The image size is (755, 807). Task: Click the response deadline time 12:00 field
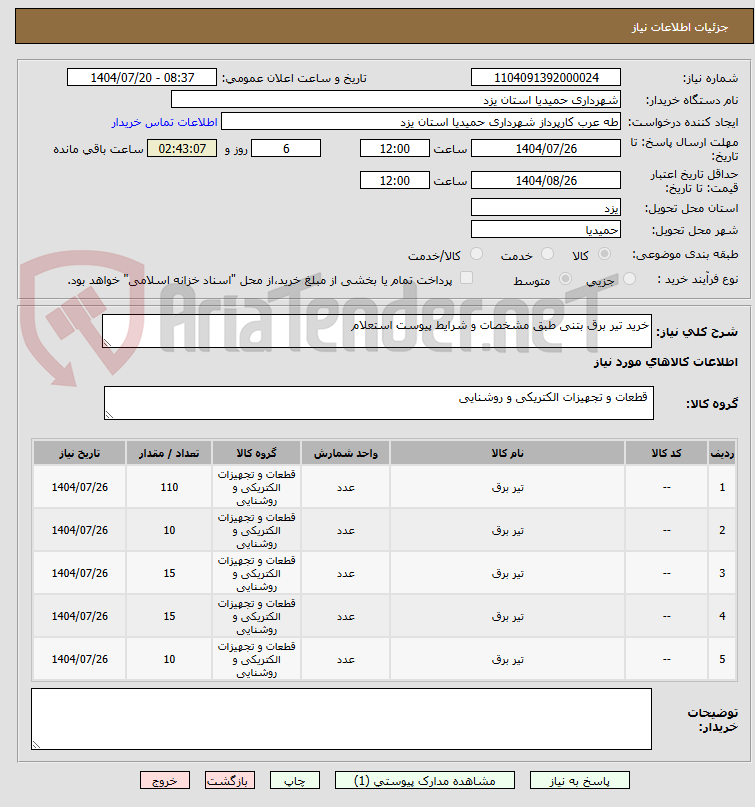[x=395, y=148]
